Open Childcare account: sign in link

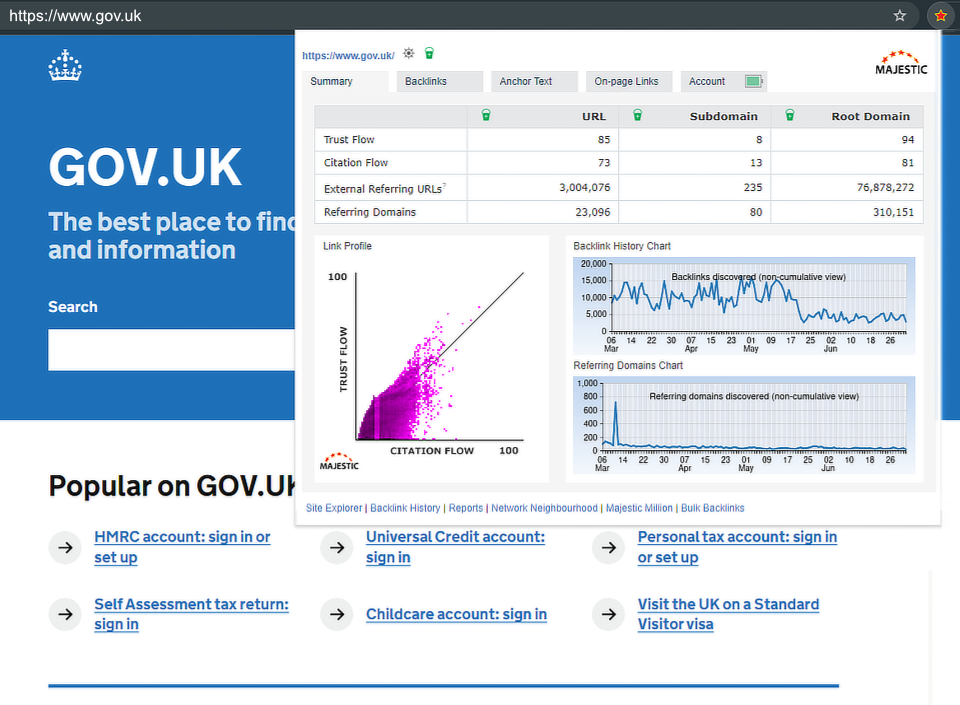pos(456,614)
